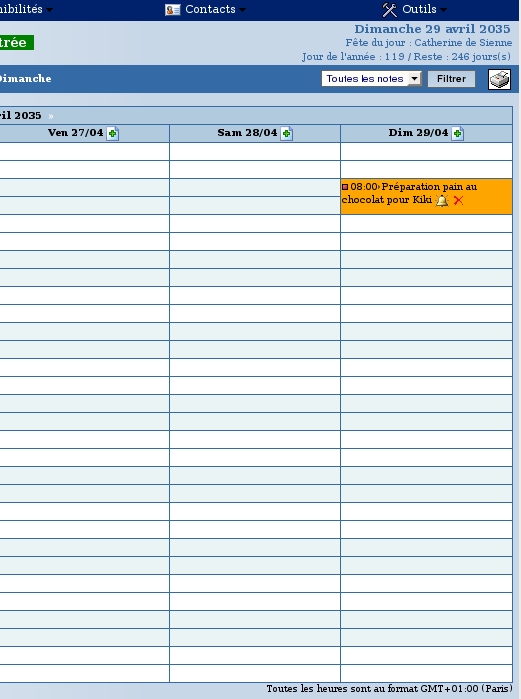
Task: Add a note on Ven 27/04
Action: (112, 133)
